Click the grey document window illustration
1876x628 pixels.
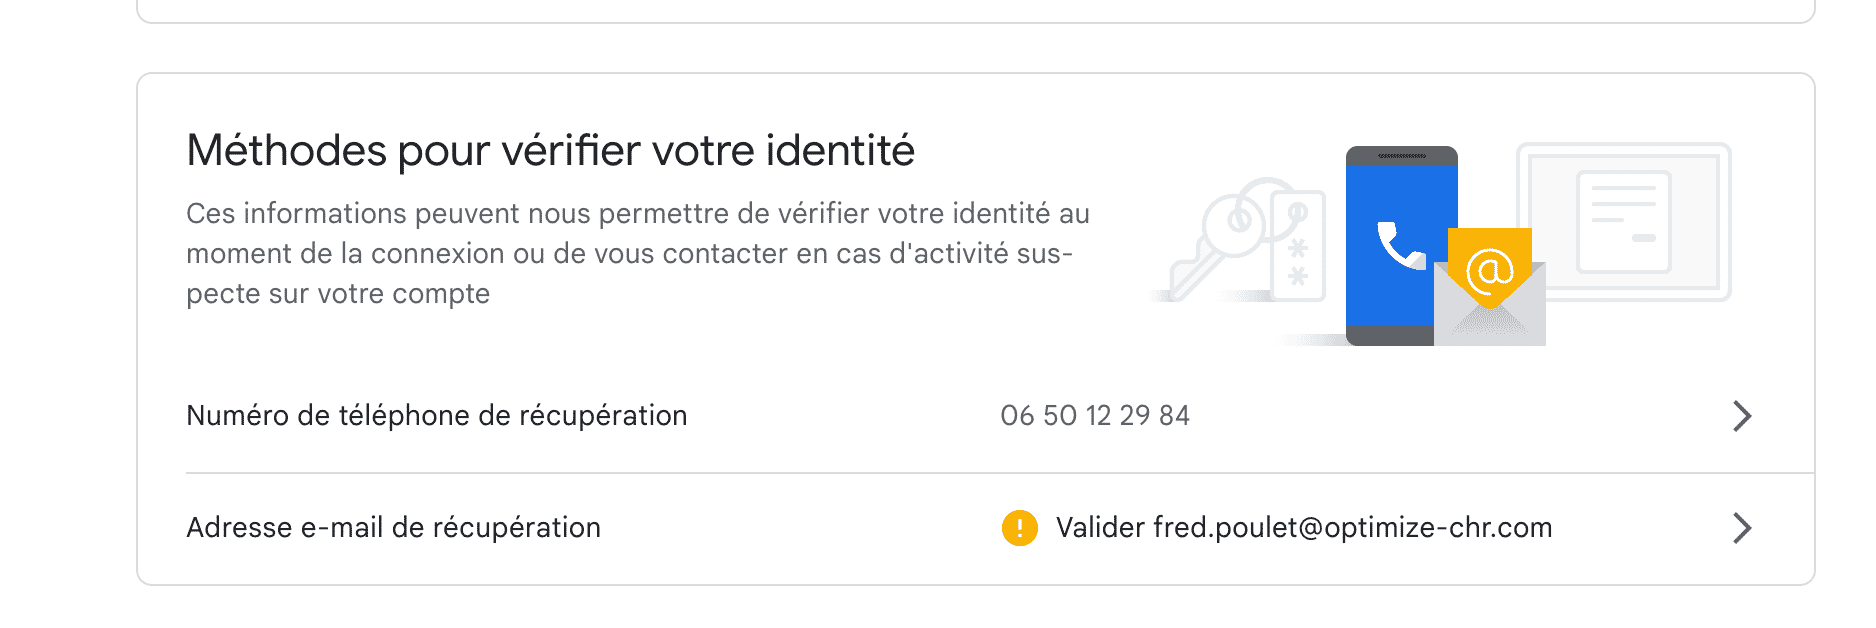(x=1680, y=220)
